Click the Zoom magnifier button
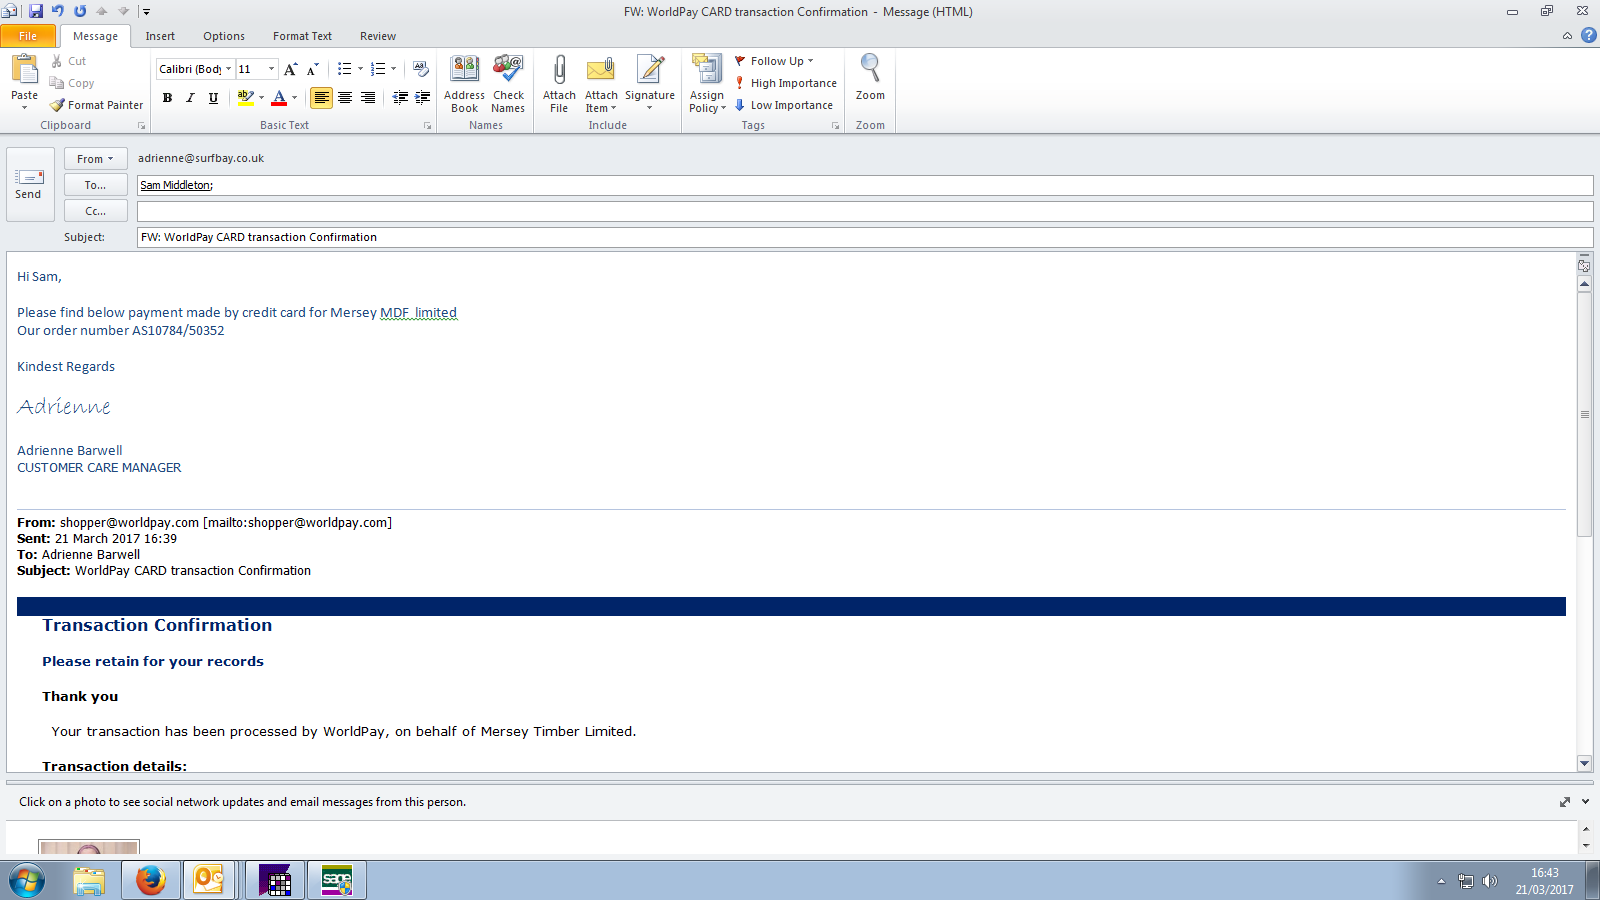 (870, 78)
